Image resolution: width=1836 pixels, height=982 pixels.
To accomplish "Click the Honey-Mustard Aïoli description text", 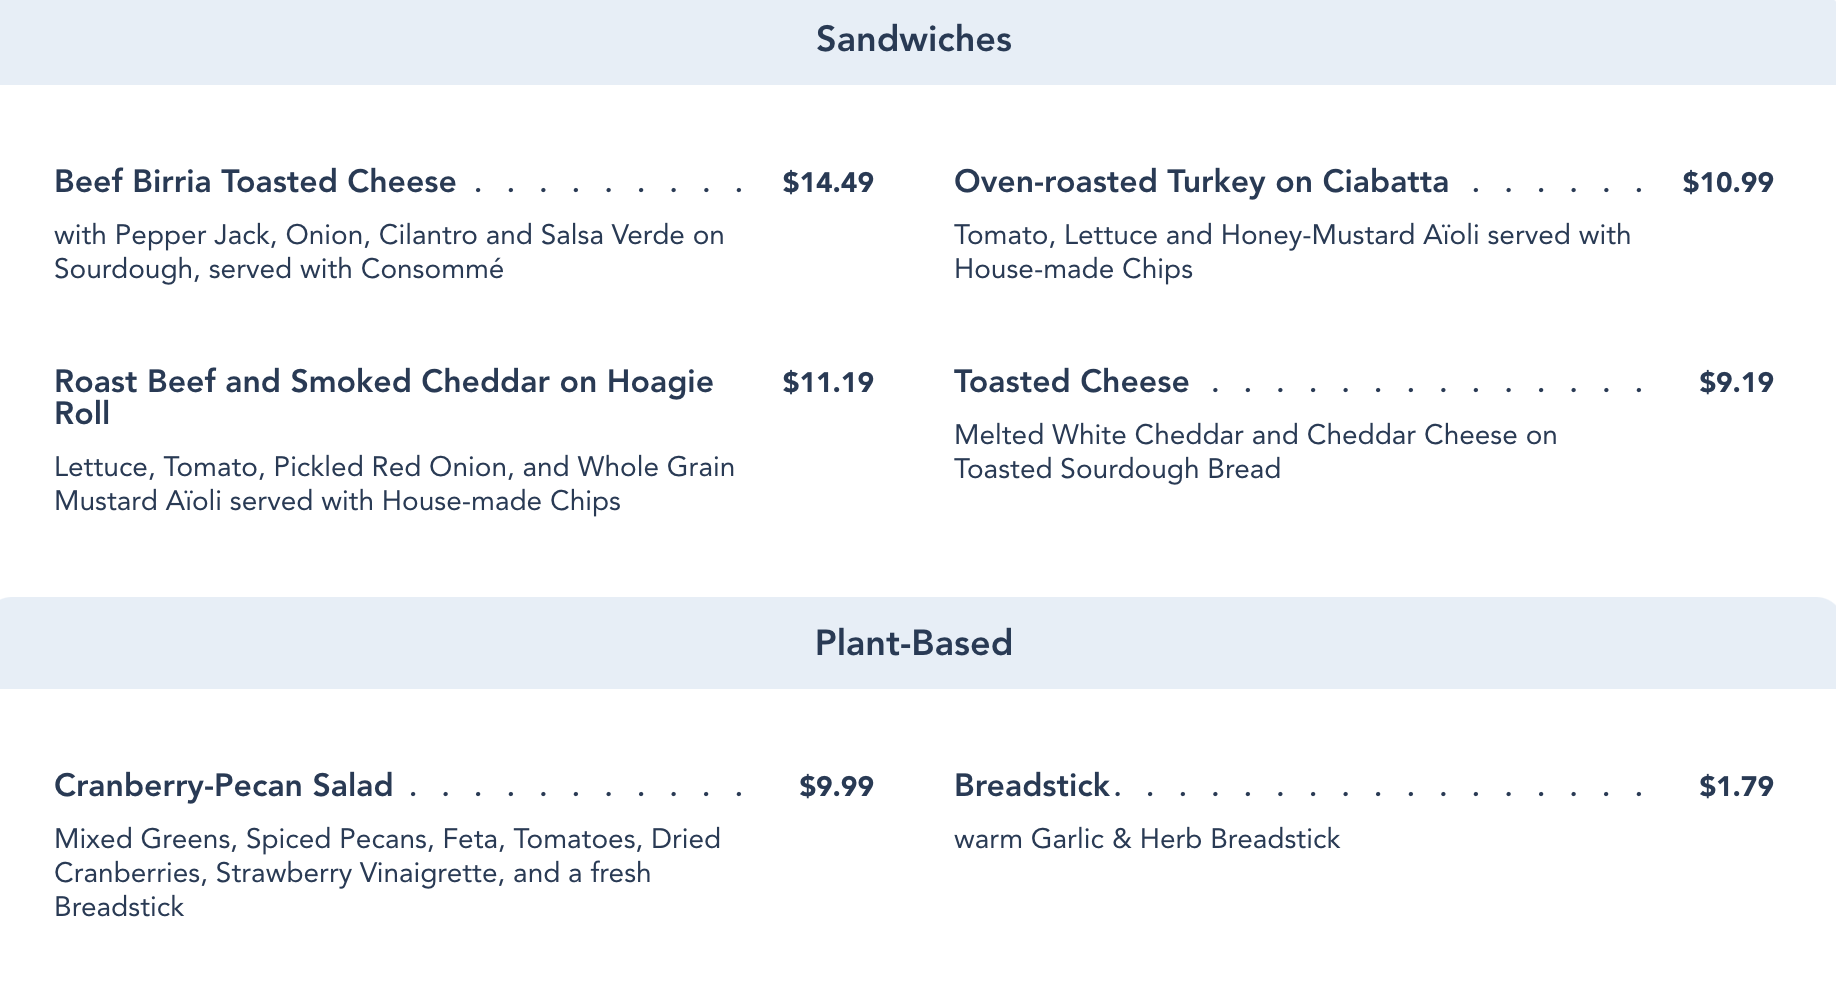I will click(1292, 252).
